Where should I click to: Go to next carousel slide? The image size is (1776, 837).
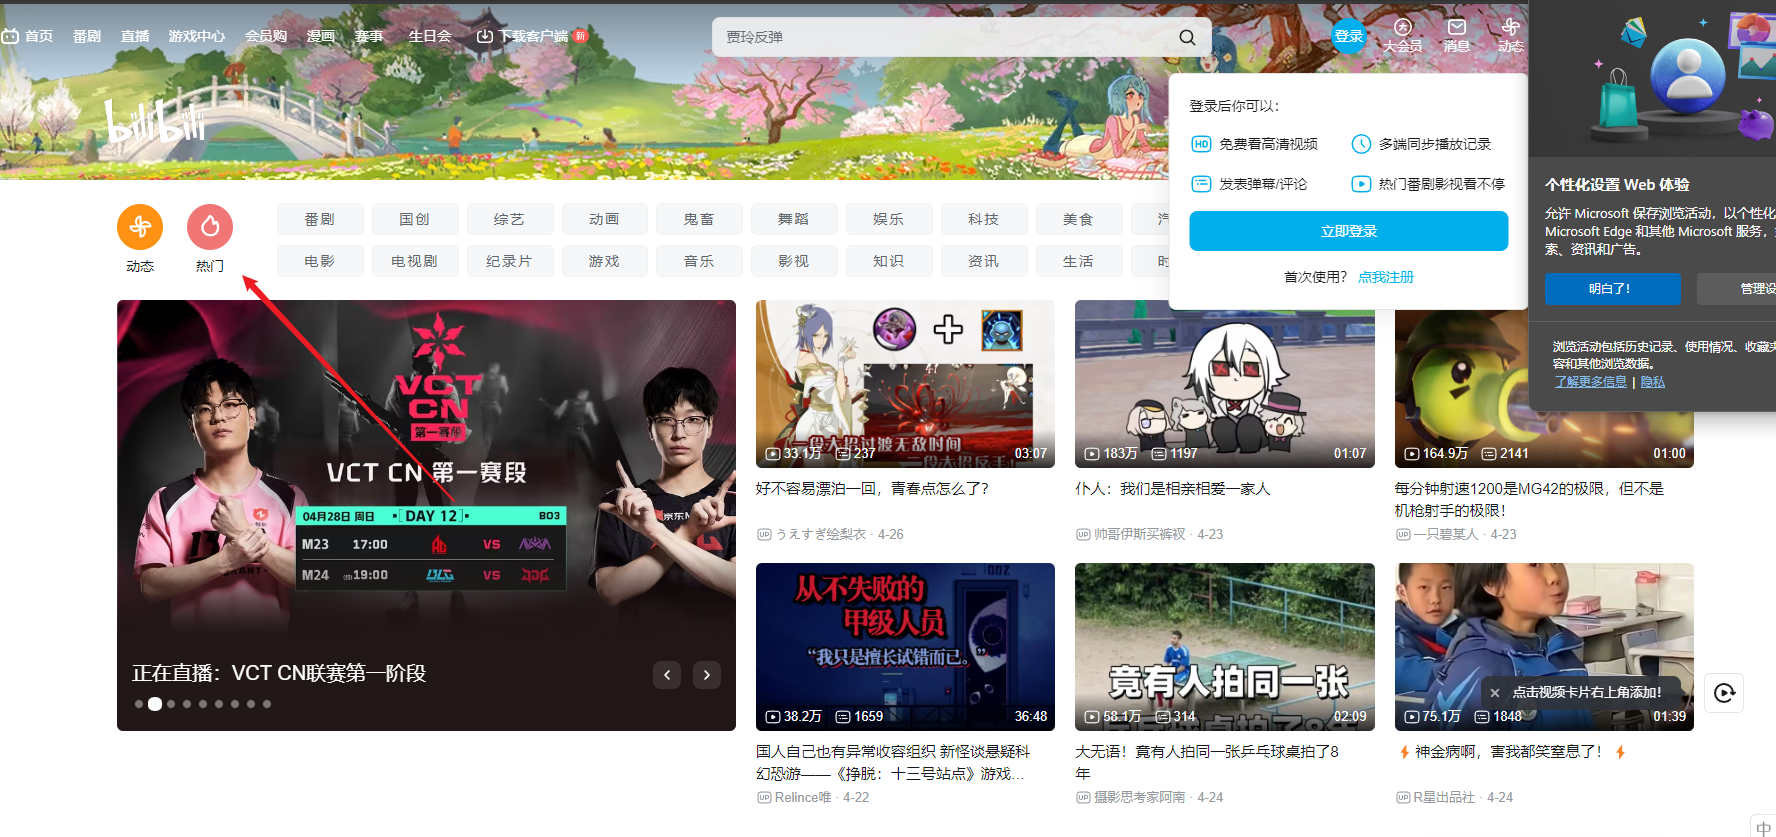[x=707, y=675]
